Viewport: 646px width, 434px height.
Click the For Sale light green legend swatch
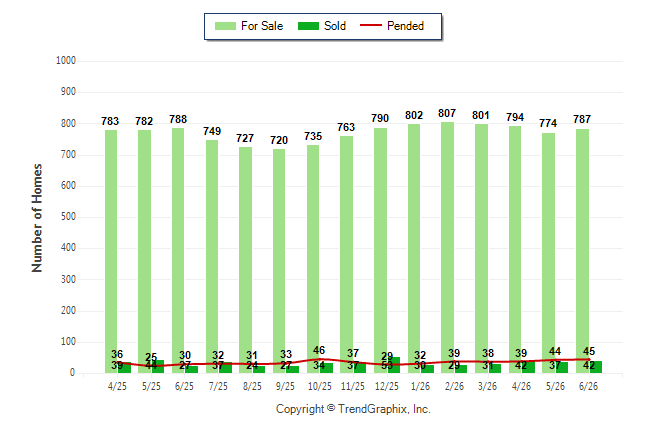click(x=225, y=26)
